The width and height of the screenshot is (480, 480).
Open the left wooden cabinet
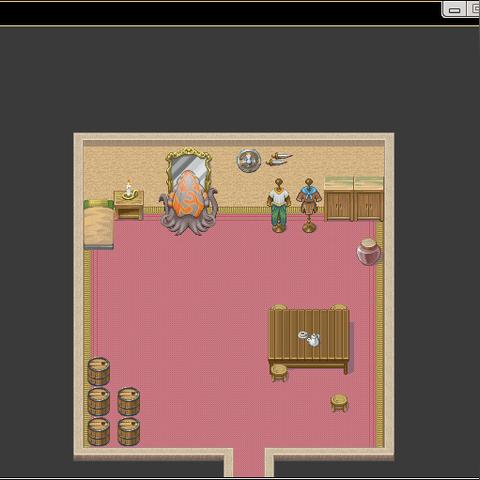pos(339,199)
